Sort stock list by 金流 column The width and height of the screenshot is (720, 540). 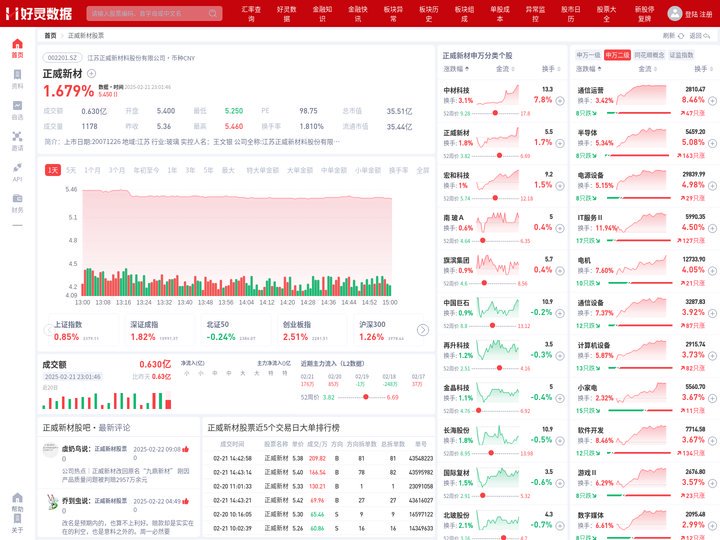coord(505,69)
